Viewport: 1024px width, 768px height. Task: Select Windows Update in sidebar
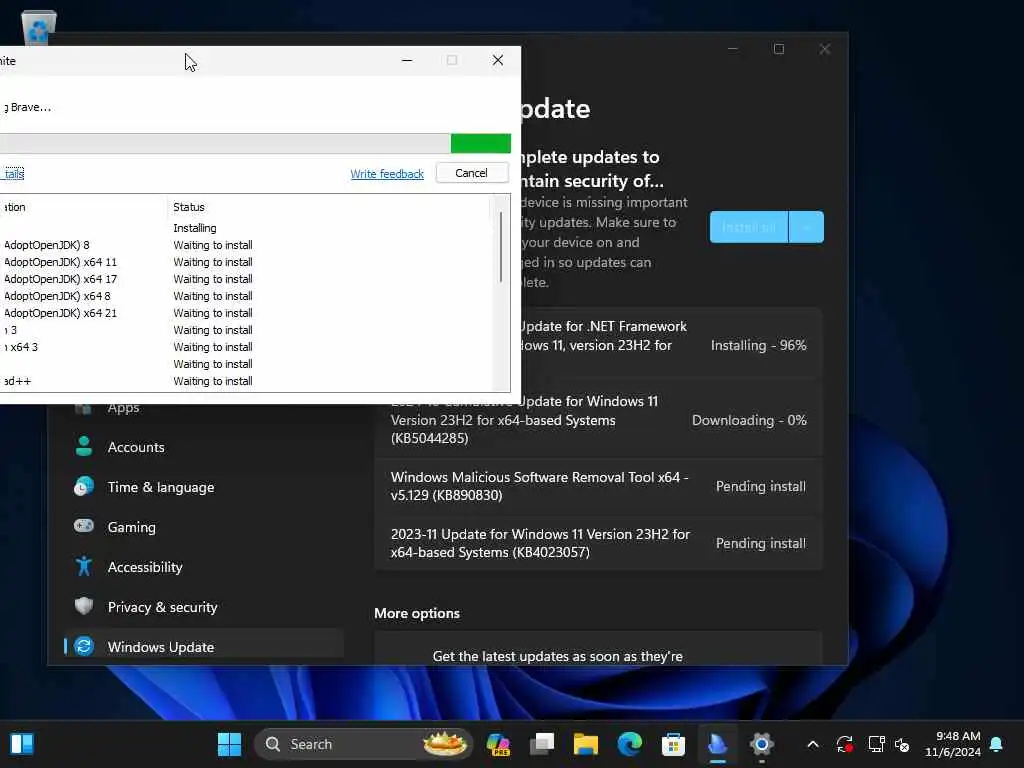(x=204, y=647)
